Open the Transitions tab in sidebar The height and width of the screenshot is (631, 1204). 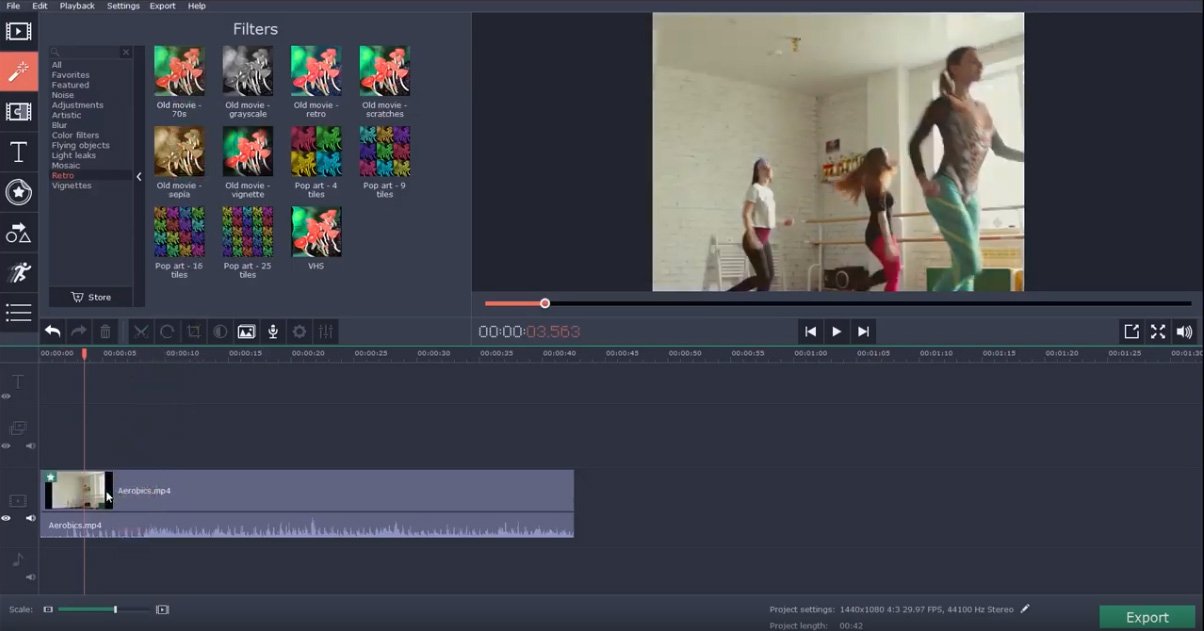point(18,112)
